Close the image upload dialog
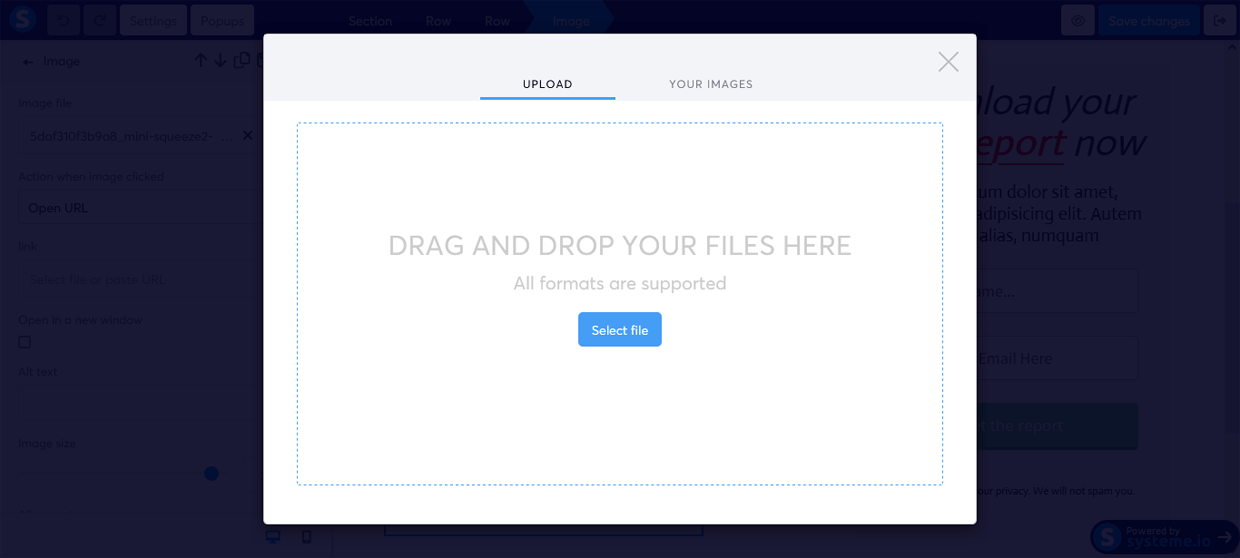This screenshot has height=558, width=1240. point(948,62)
